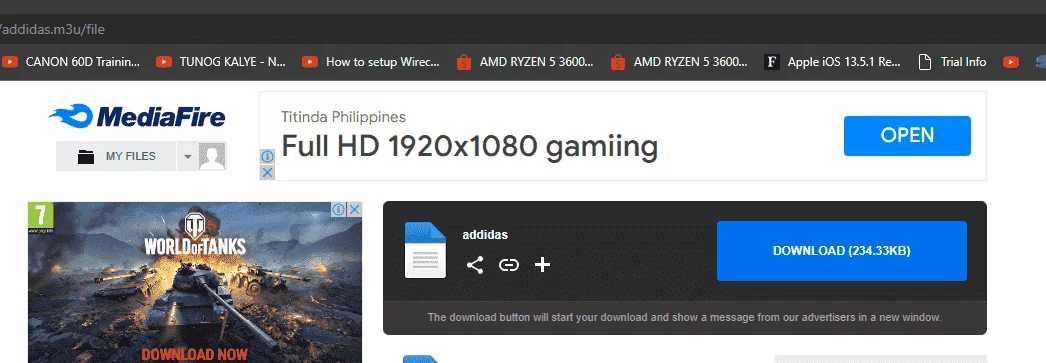This screenshot has height=363, width=1046.
Task: Click the MediaFire logo
Action: (137, 117)
